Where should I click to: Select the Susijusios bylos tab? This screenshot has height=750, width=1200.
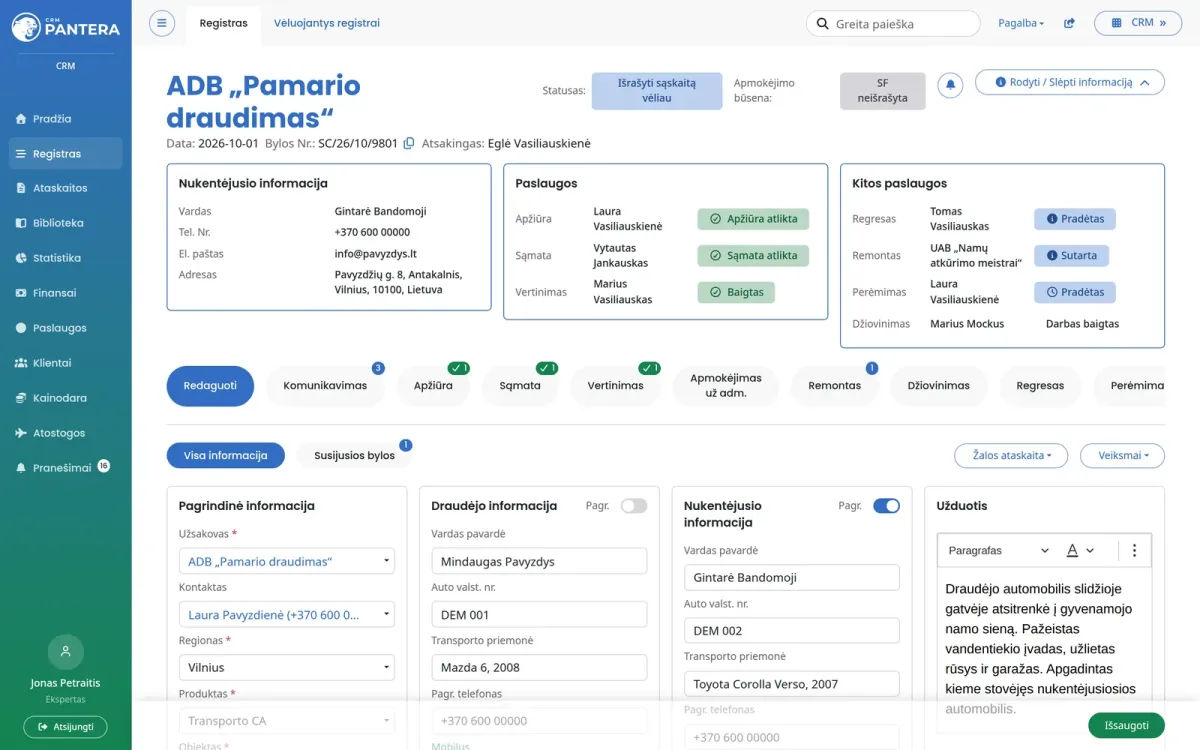(x=354, y=456)
